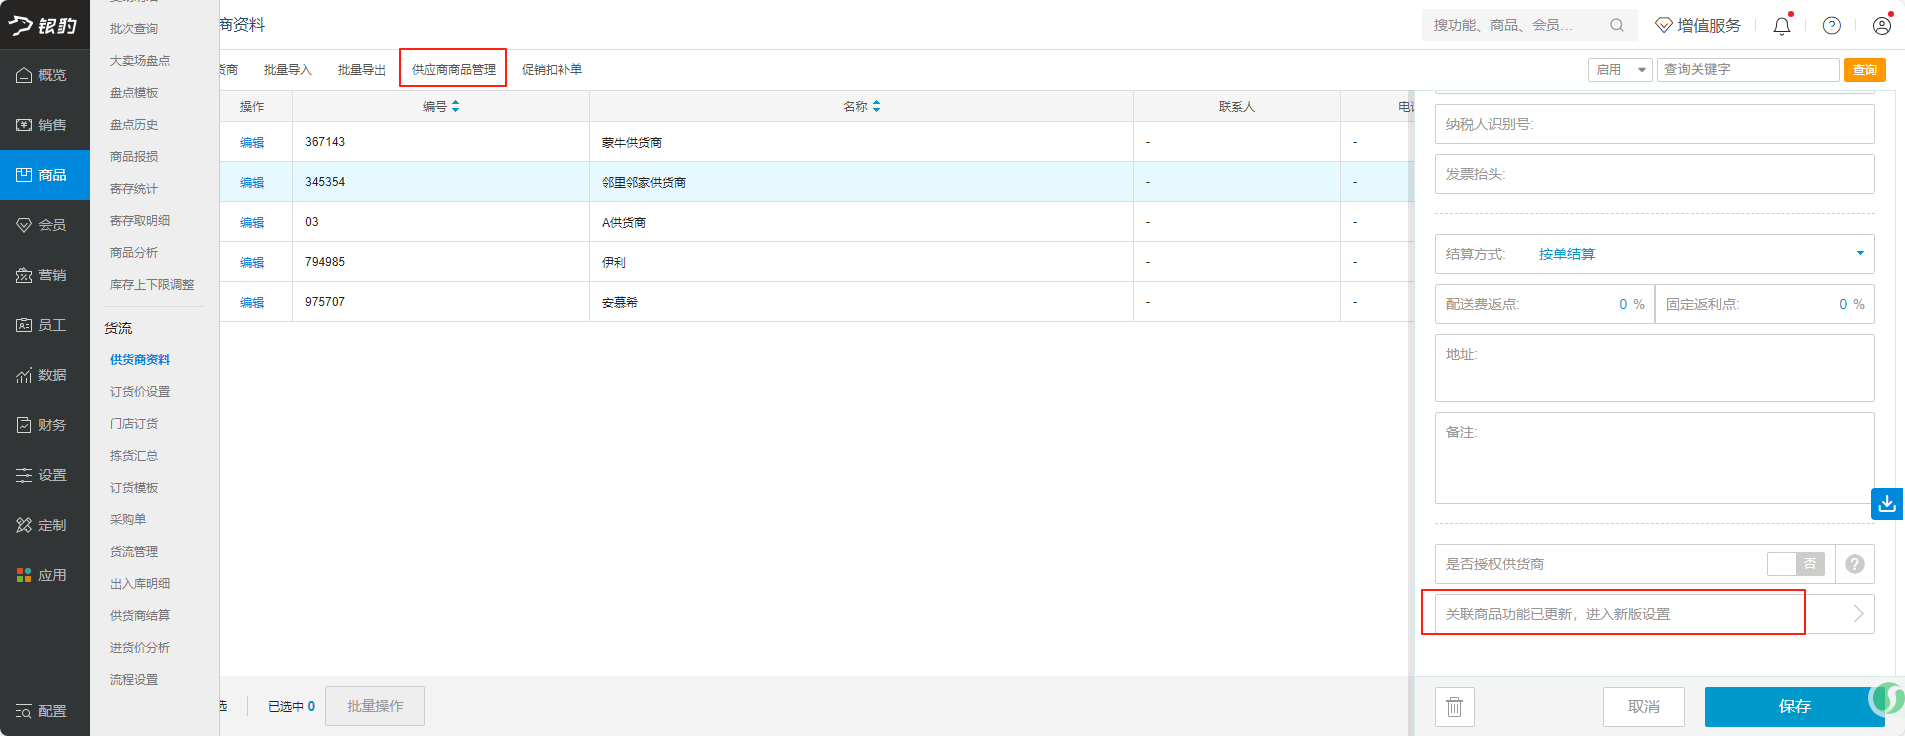The image size is (1905, 736).
Task: Sort by 名称 column arrows
Action: point(877,106)
